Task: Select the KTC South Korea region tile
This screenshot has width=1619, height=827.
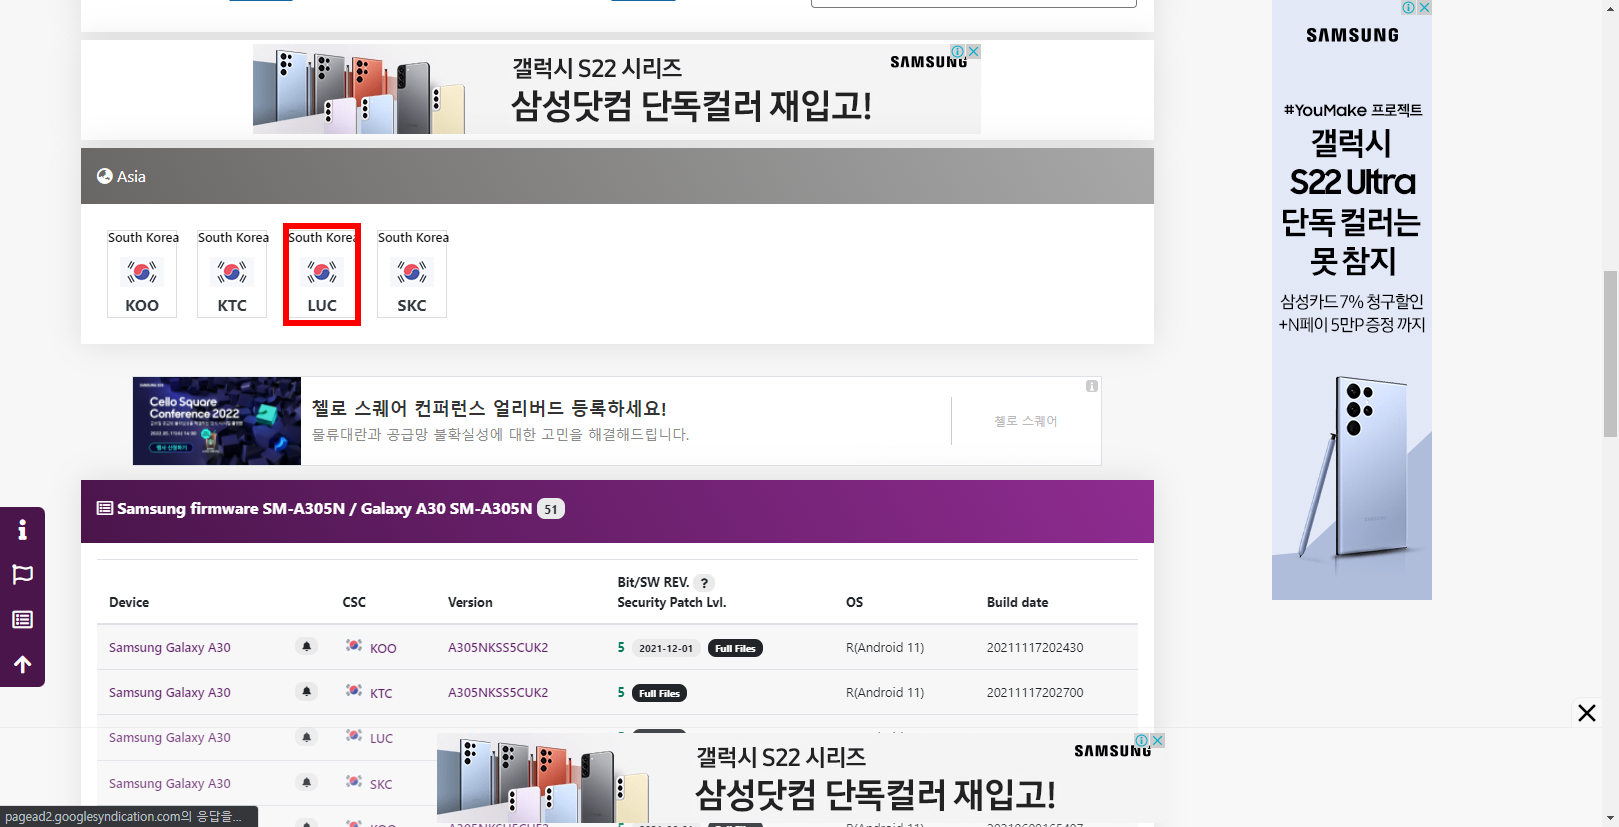Action: [232, 274]
